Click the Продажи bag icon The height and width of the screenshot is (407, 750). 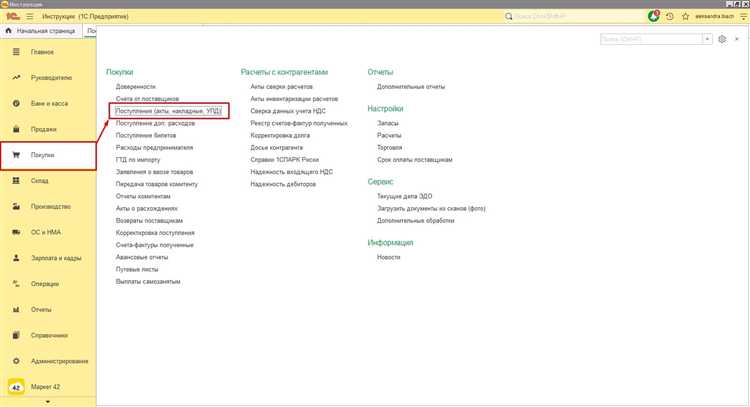pyautogui.click(x=16, y=129)
